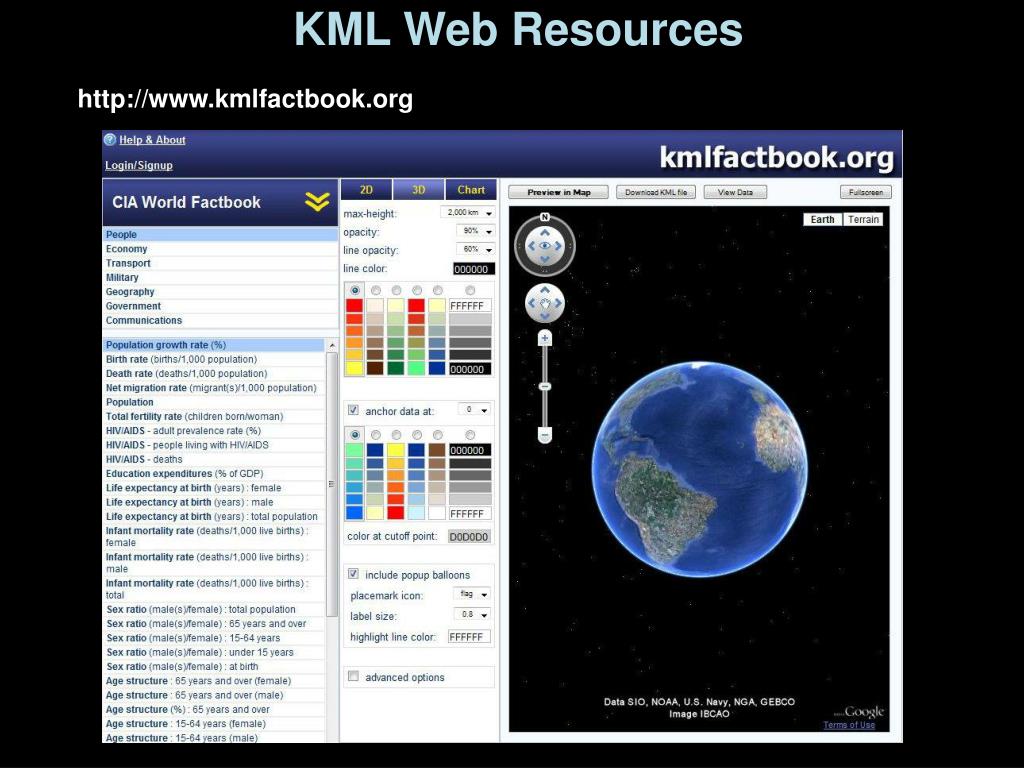
Task: Open the placemark icon flag dropdown
Action: (x=472, y=594)
